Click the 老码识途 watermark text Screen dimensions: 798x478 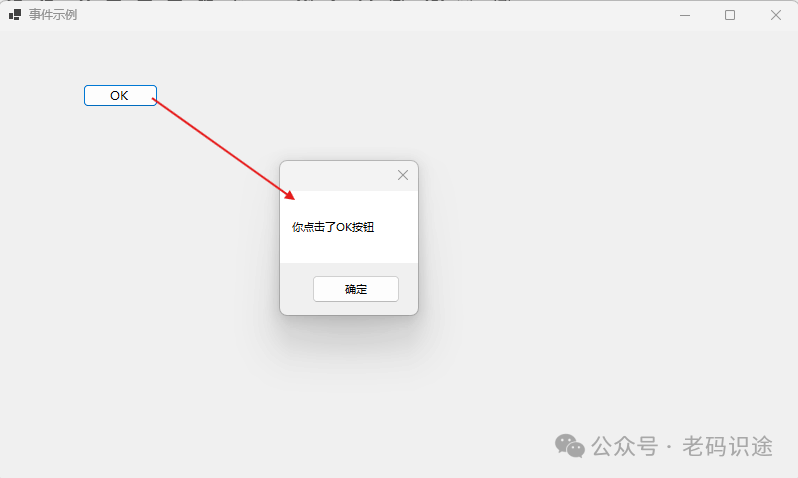[x=727, y=446]
